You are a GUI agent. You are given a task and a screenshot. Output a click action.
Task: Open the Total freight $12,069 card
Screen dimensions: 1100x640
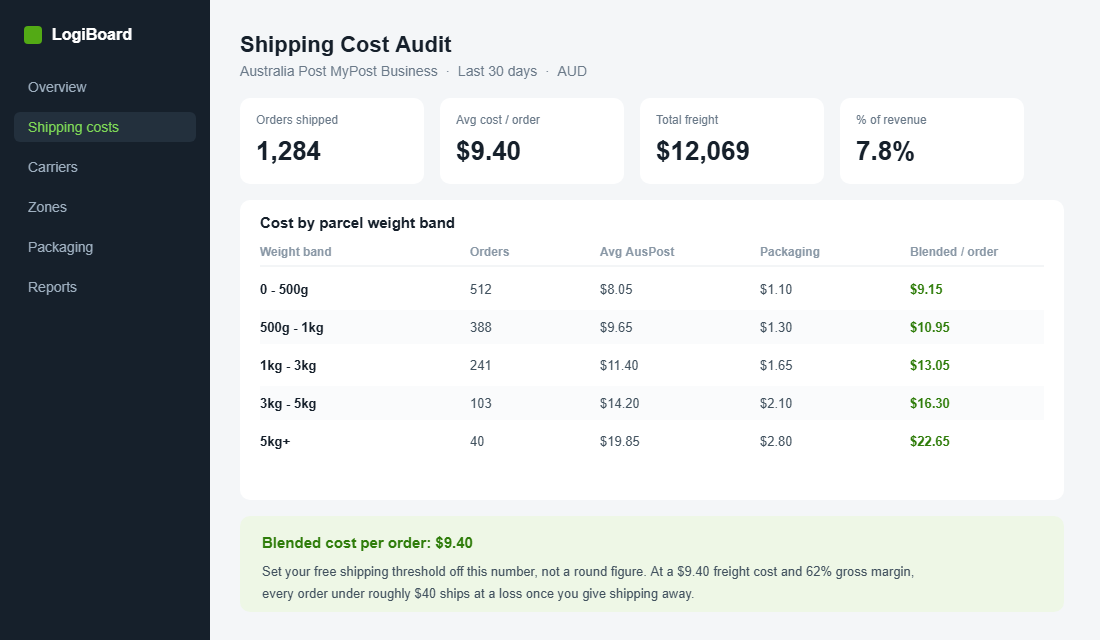[732, 141]
